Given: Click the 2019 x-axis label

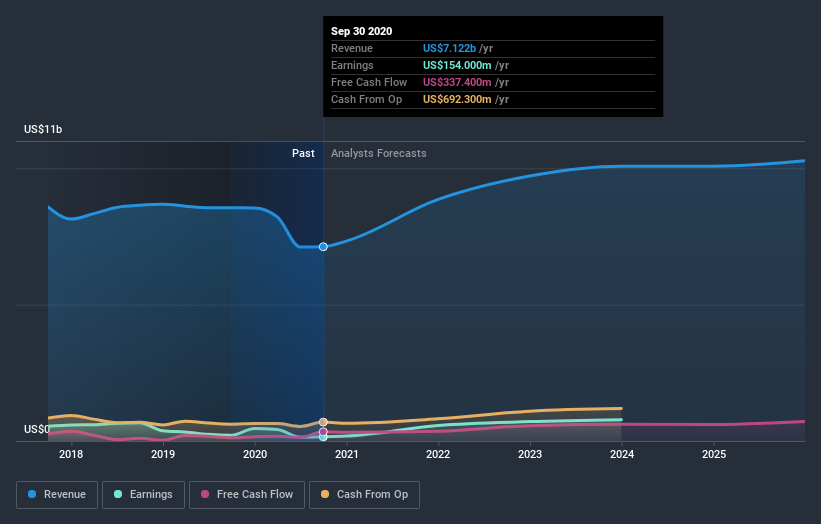Looking at the screenshot, I should coord(163,454).
